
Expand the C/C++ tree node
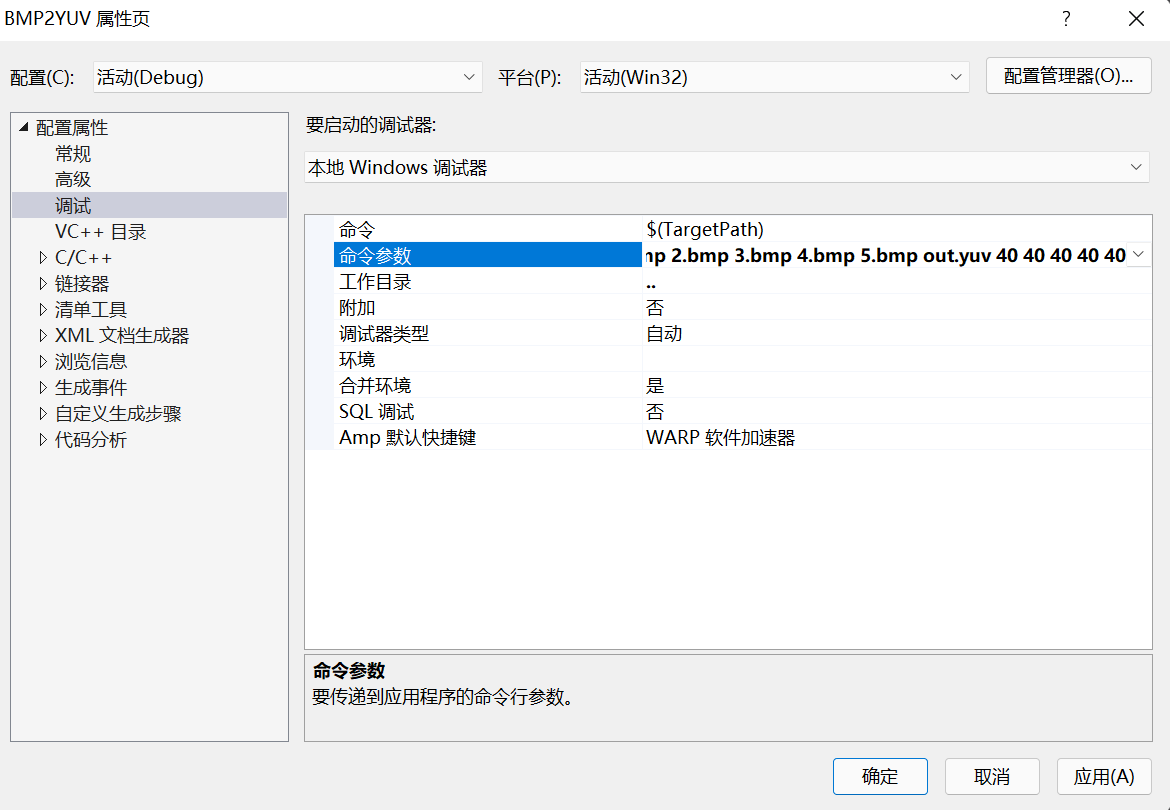(42, 257)
